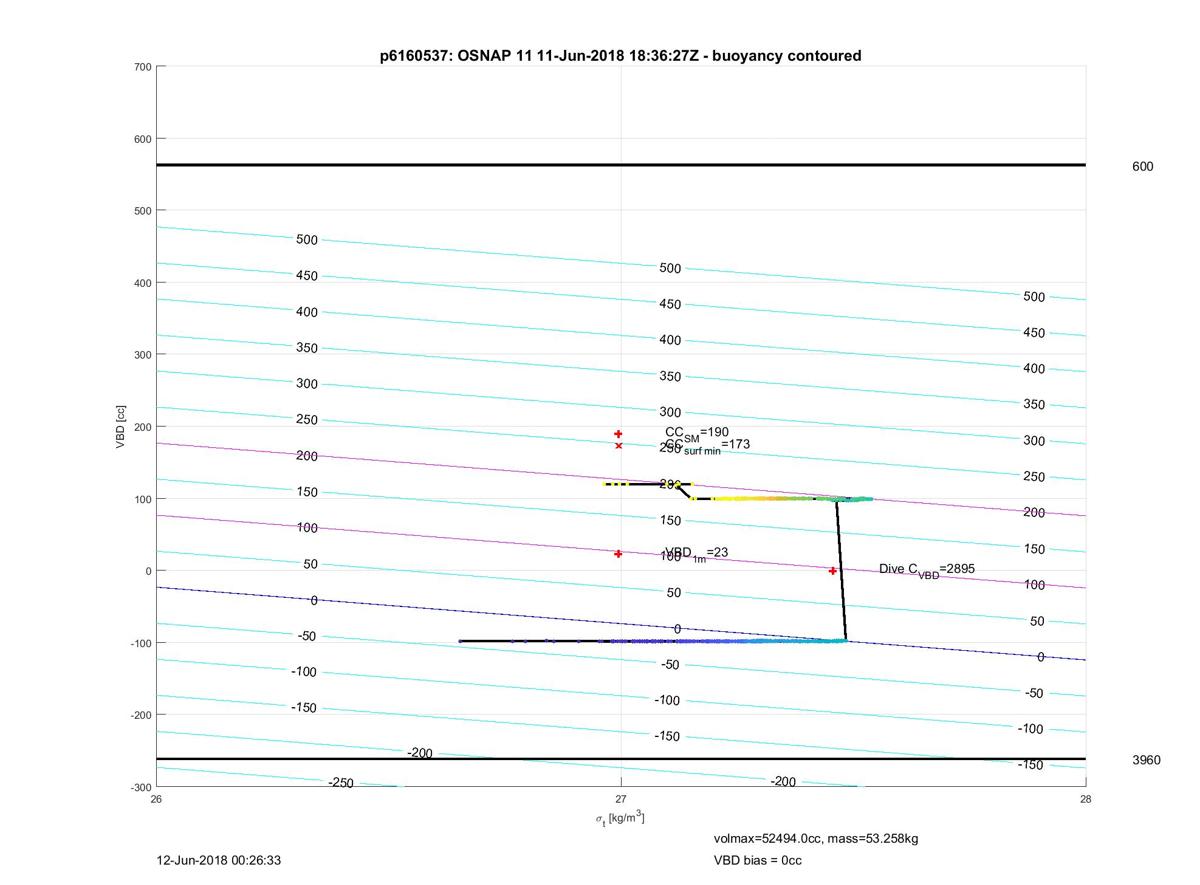Click the '3960' label right of the plot
This screenshot has height=885, width=1200.
click(1146, 760)
